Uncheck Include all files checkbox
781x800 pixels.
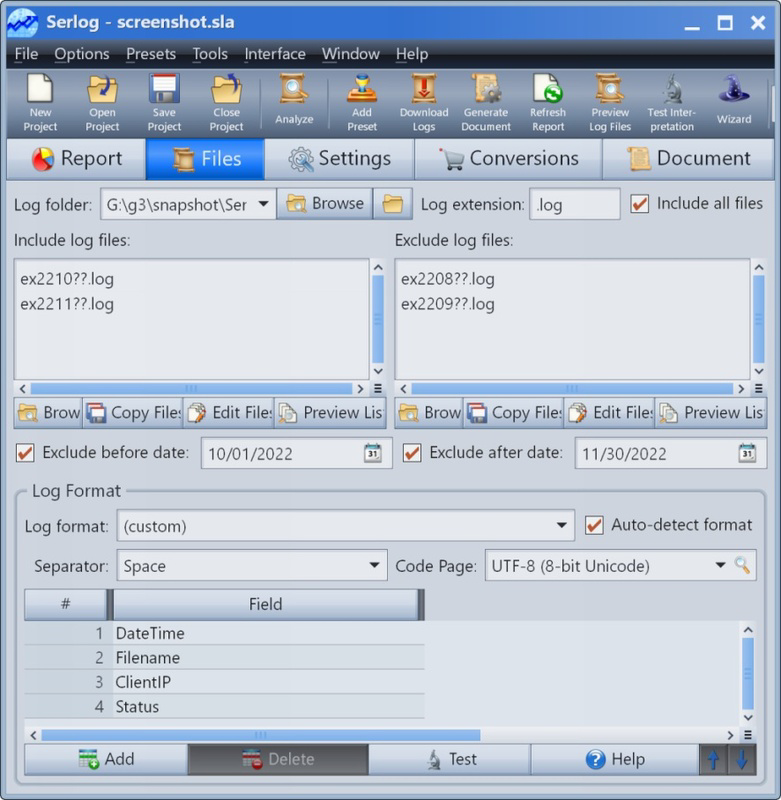click(640, 204)
